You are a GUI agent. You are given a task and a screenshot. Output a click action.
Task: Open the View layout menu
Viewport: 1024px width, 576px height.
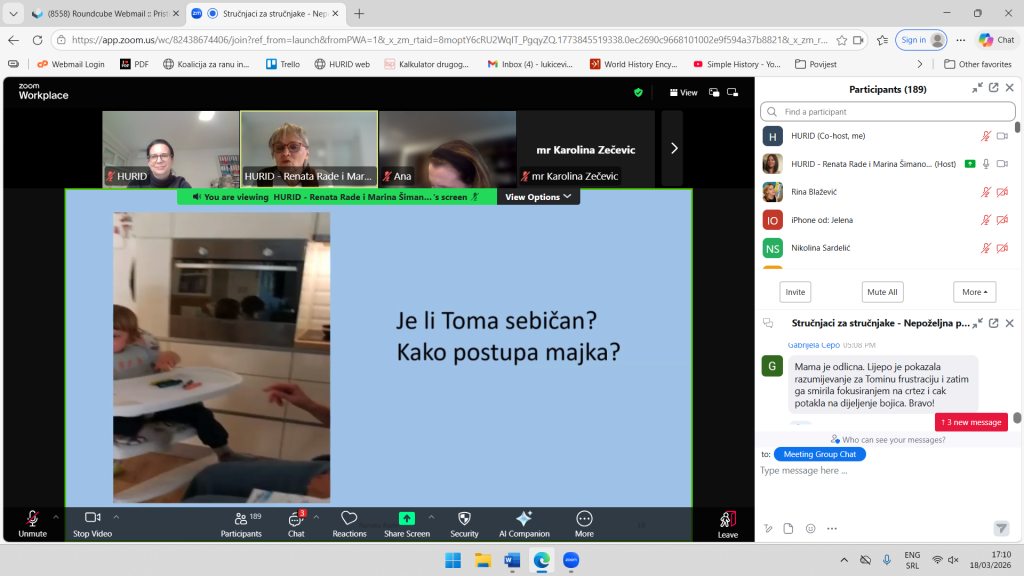684,92
